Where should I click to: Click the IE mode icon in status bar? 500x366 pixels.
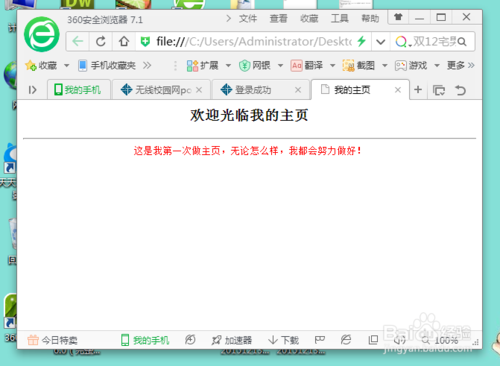tap(346, 340)
